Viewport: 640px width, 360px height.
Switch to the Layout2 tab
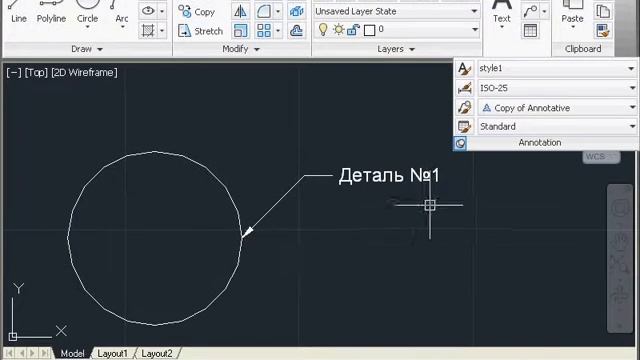157,353
